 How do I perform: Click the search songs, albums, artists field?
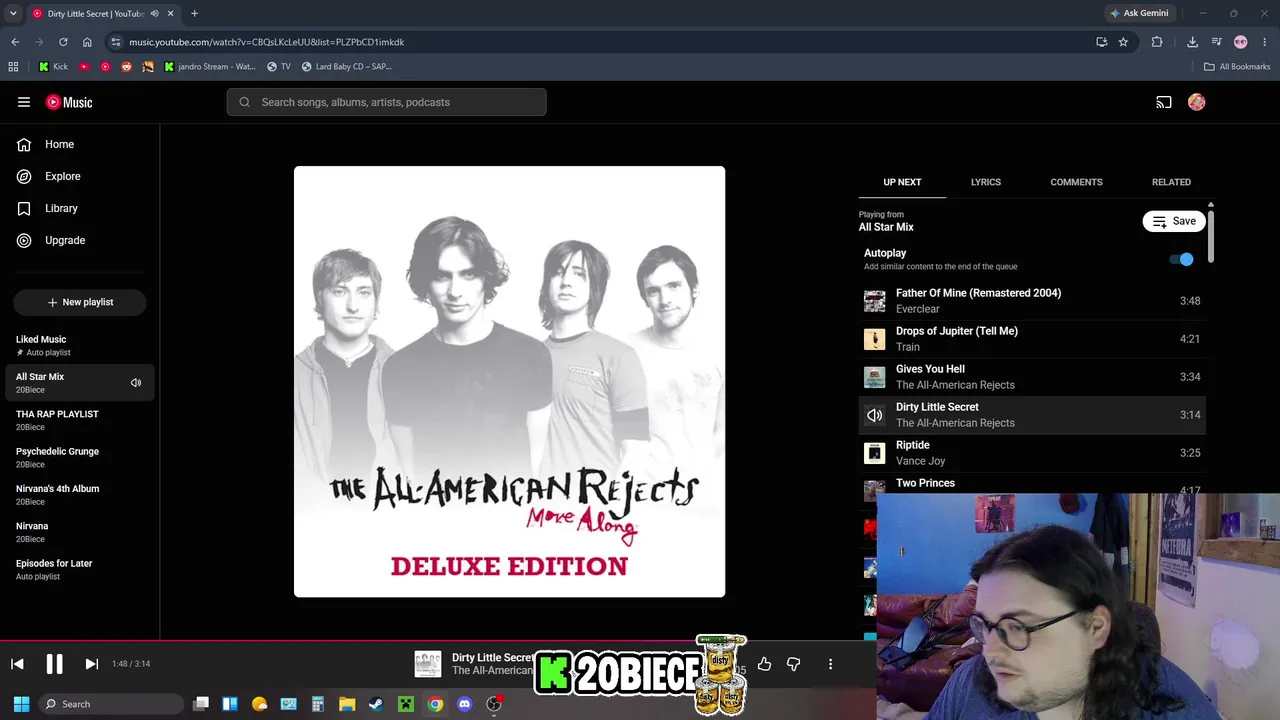pos(386,102)
